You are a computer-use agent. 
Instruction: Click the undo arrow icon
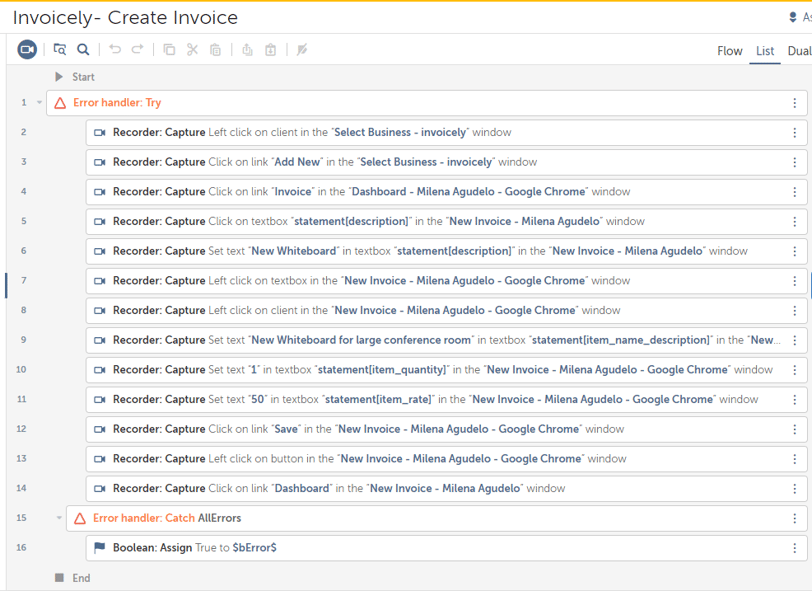115,50
